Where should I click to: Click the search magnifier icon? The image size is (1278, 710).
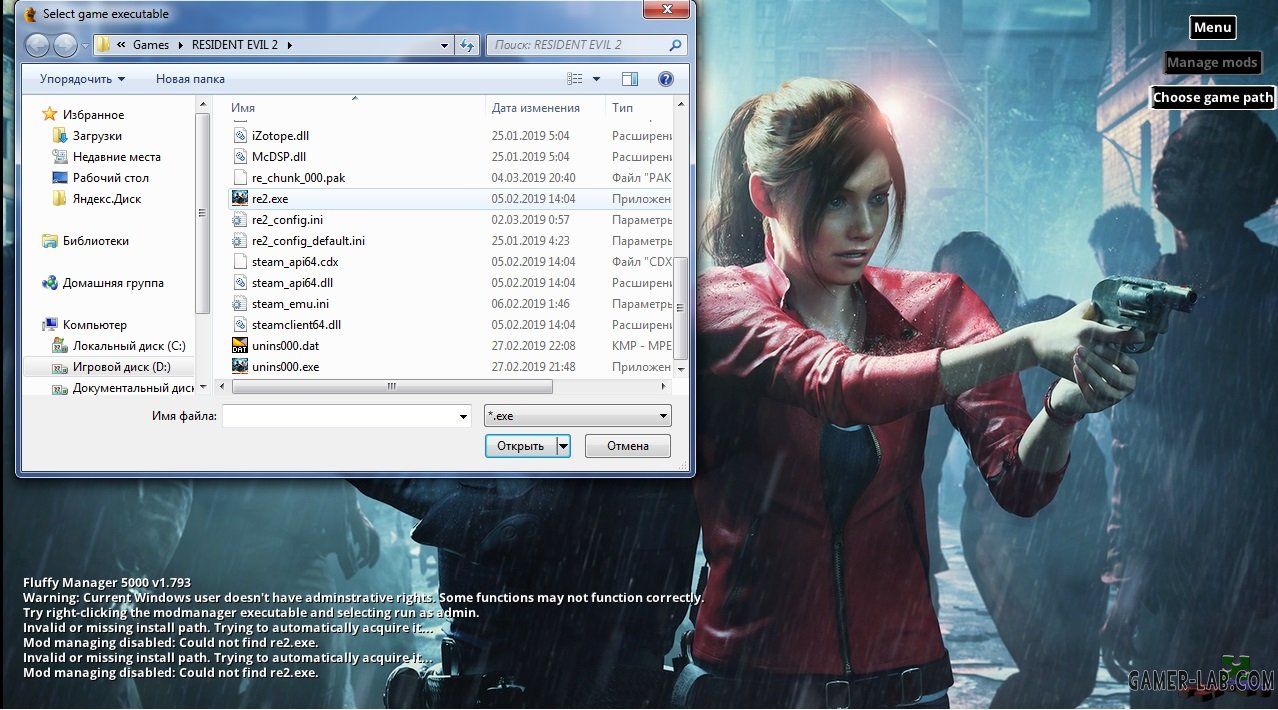676,45
